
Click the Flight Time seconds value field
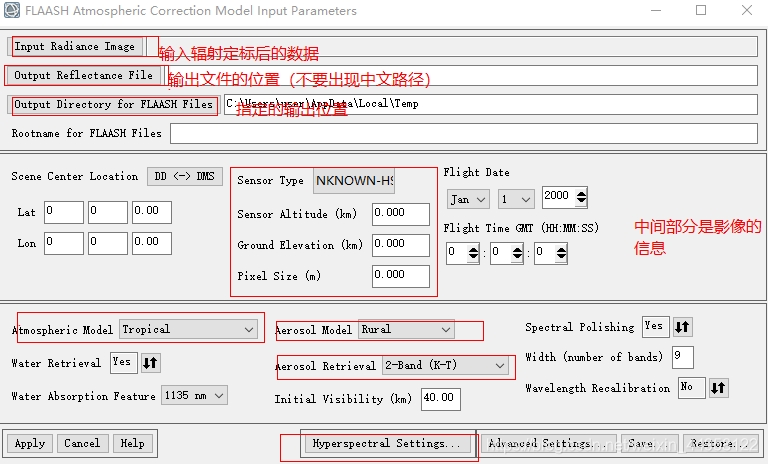tap(545, 253)
